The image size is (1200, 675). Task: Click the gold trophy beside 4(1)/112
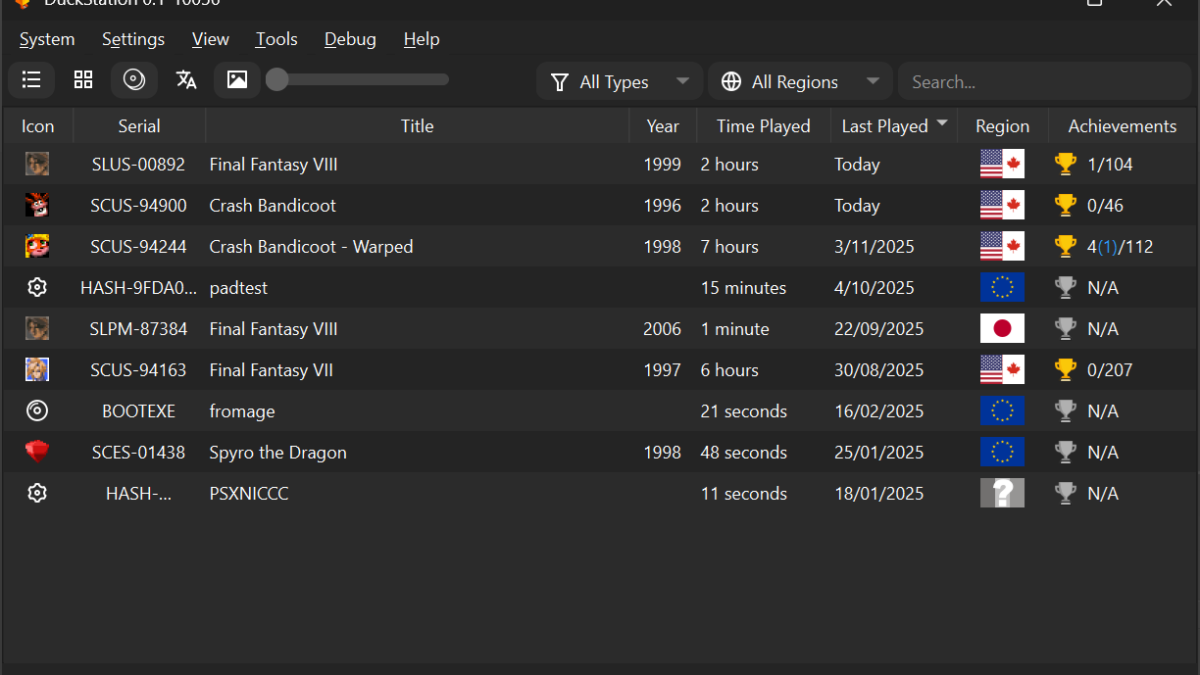click(1066, 246)
